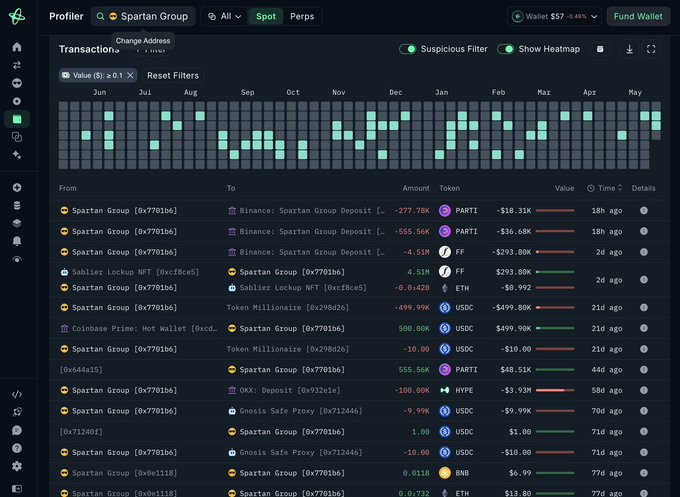The width and height of the screenshot is (680, 497).
Task: Open the API code brackets icon
Action: (17, 394)
